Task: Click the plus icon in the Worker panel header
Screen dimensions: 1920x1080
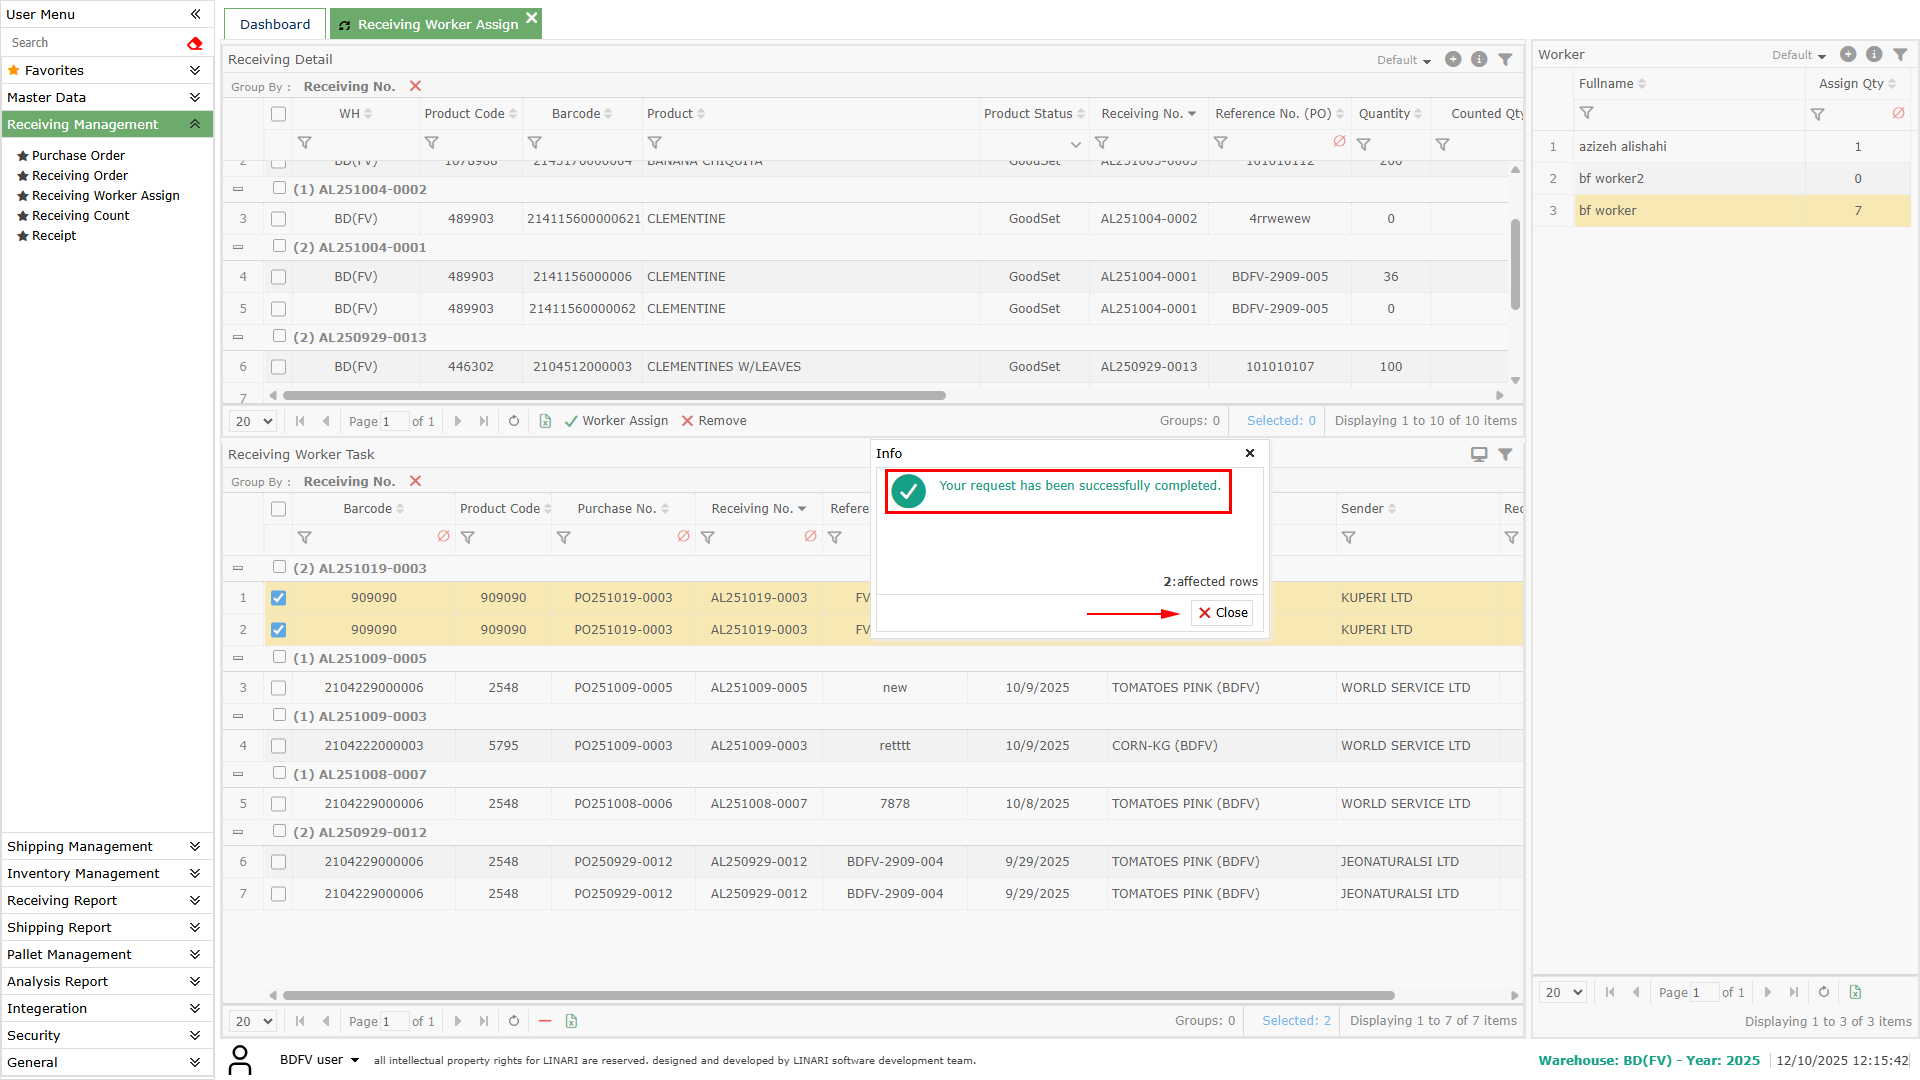Action: (1848, 55)
